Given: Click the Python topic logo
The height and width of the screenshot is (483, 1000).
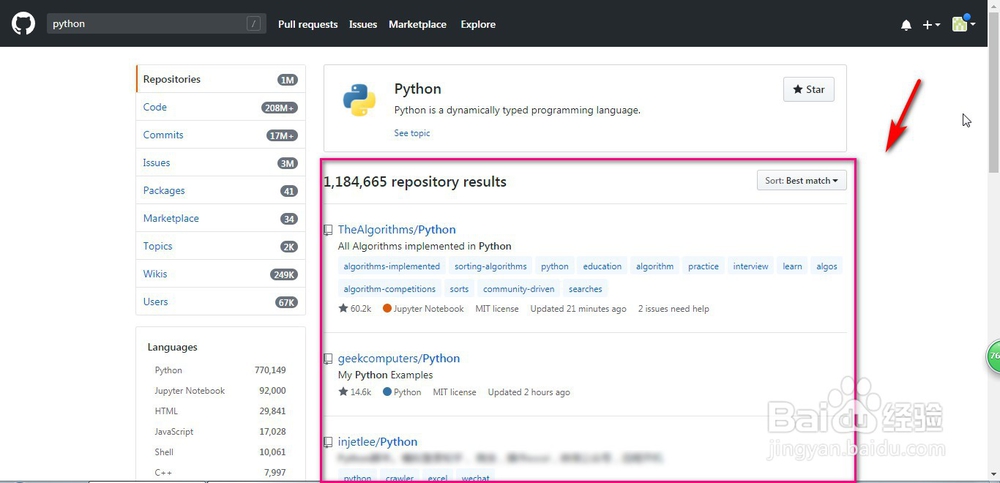Looking at the screenshot, I should coord(359,100).
